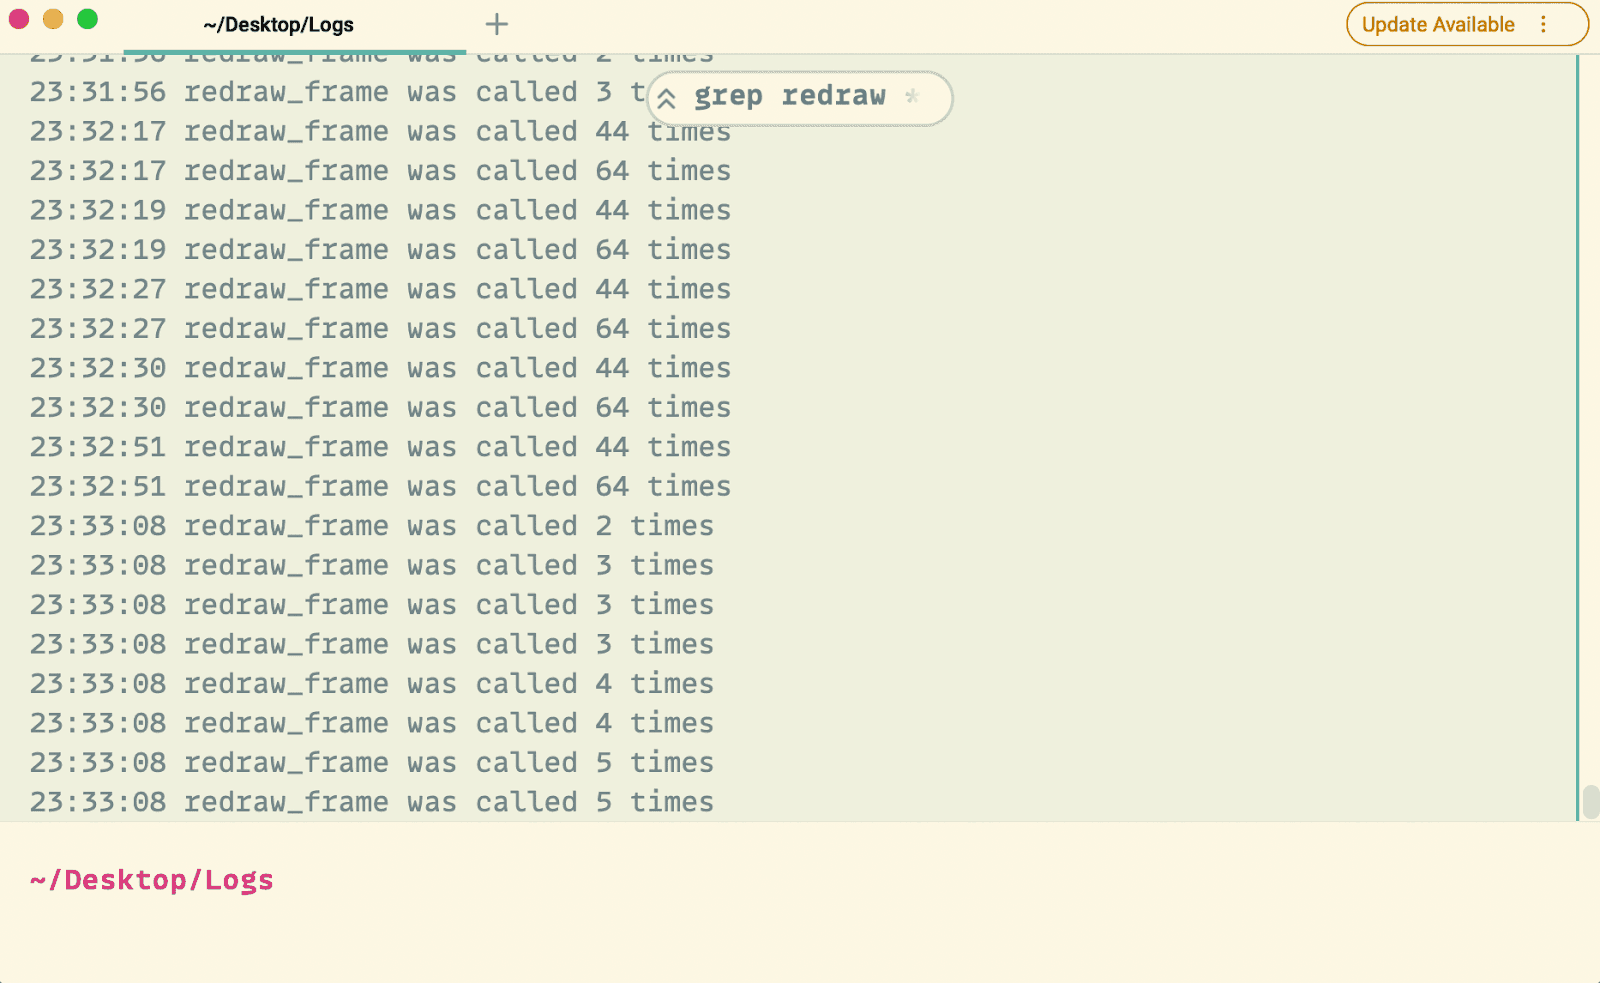This screenshot has height=983, width=1600.
Task: Click the 23:33:08 line called 2 times
Action: coord(371,526)
